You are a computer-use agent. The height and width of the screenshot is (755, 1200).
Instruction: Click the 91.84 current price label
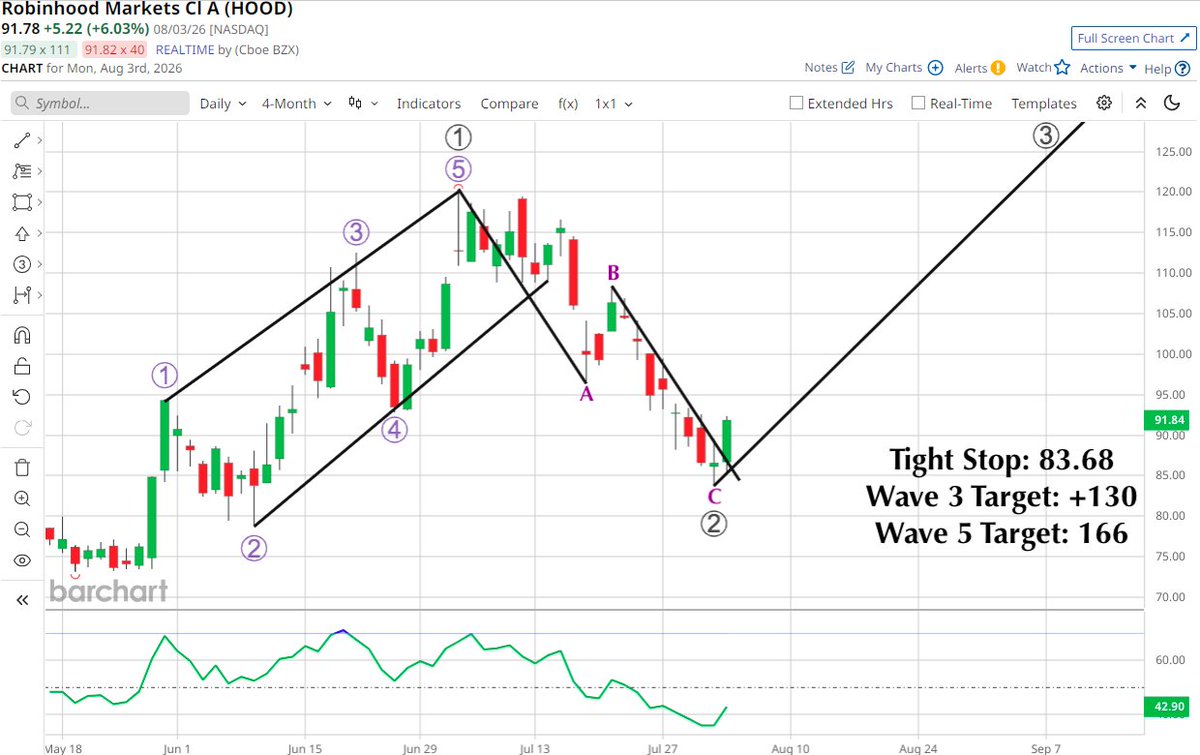pos(1165,420)
